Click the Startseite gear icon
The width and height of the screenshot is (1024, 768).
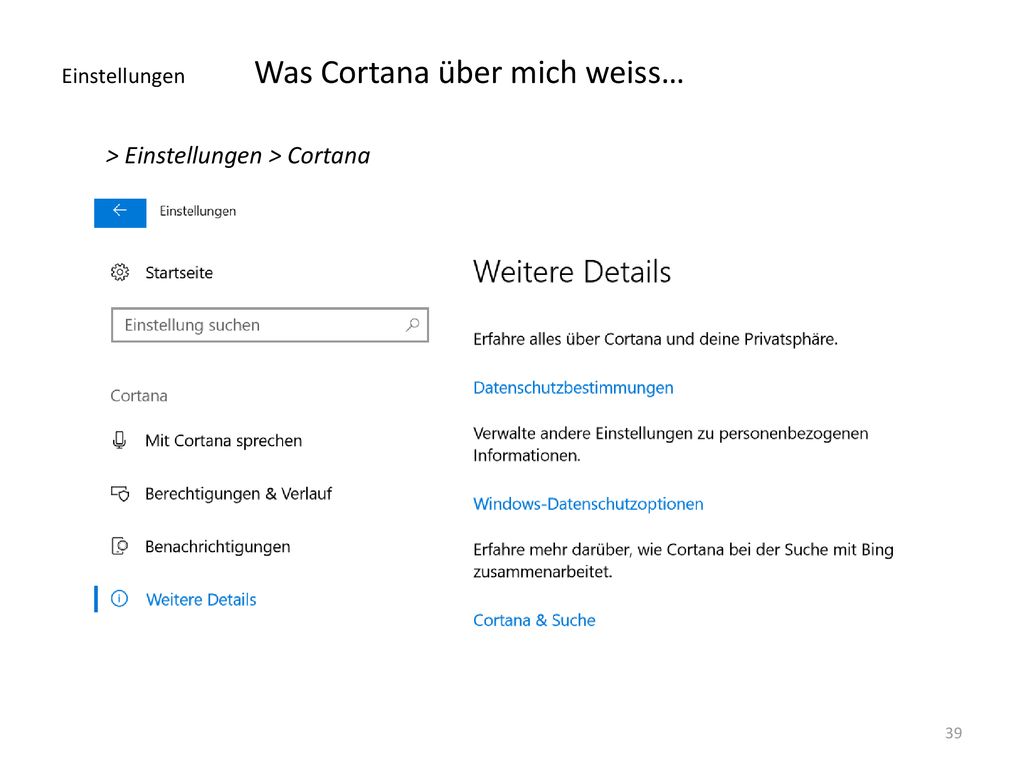pyautogui.click(x=120, y=272)
